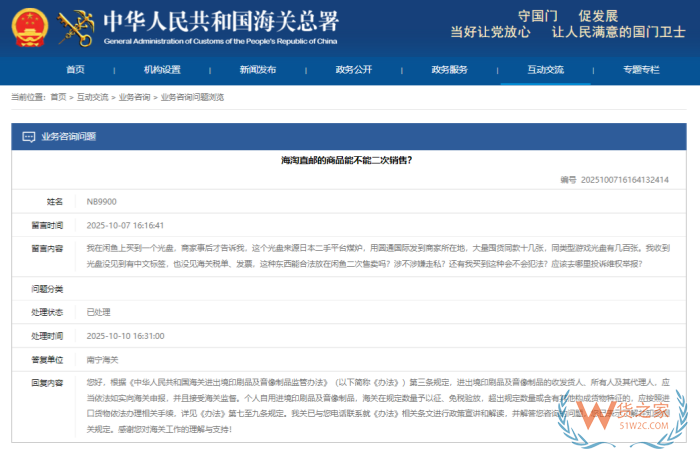Image resolution: width=700 pixels, height=462 pixels.
Task: Select the username NB9900
Action: pos(101,202)
